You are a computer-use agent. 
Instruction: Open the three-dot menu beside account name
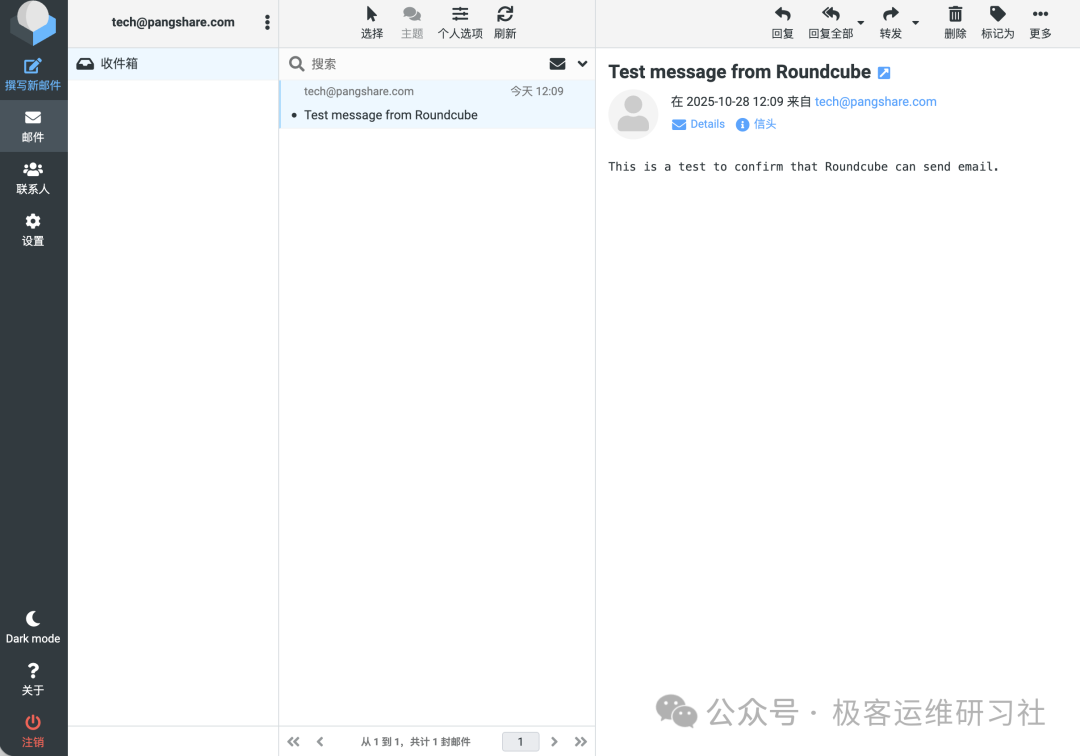267,23
